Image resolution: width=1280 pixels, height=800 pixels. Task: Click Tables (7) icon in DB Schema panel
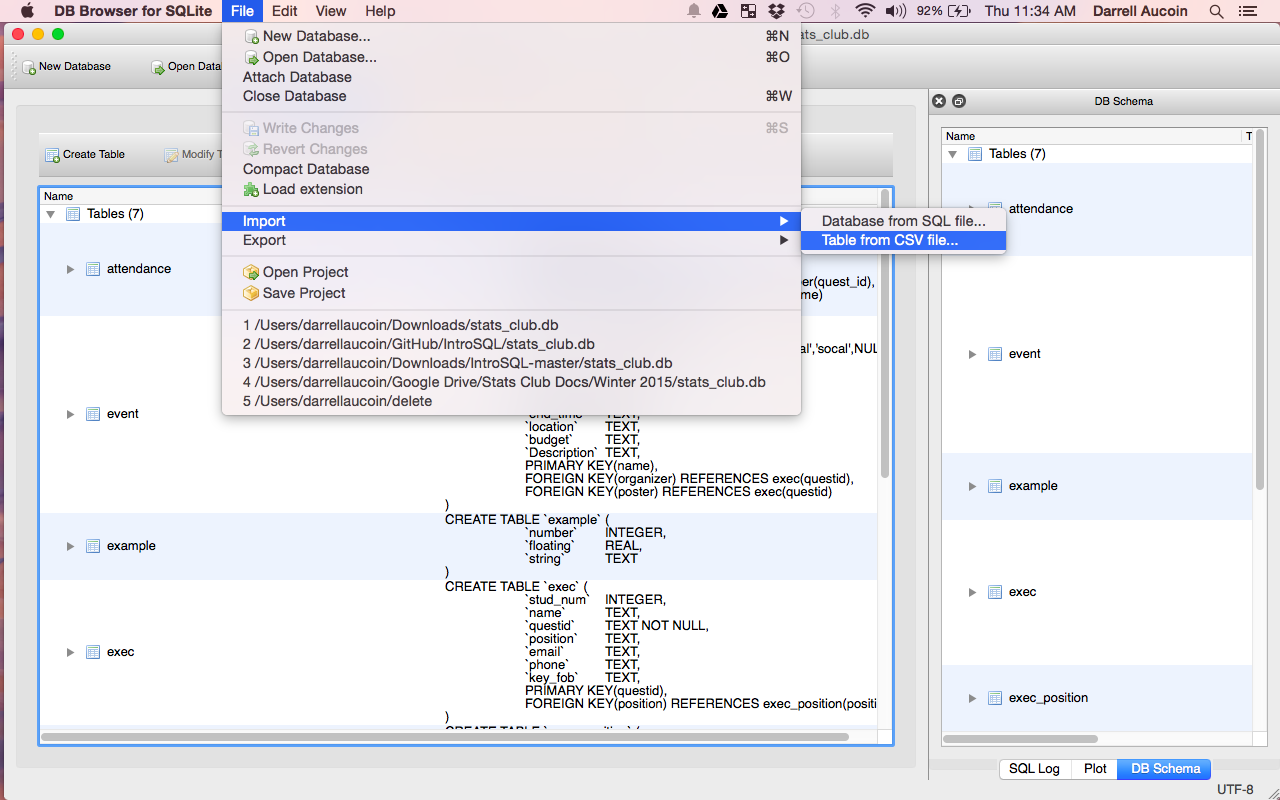point(975,154)
